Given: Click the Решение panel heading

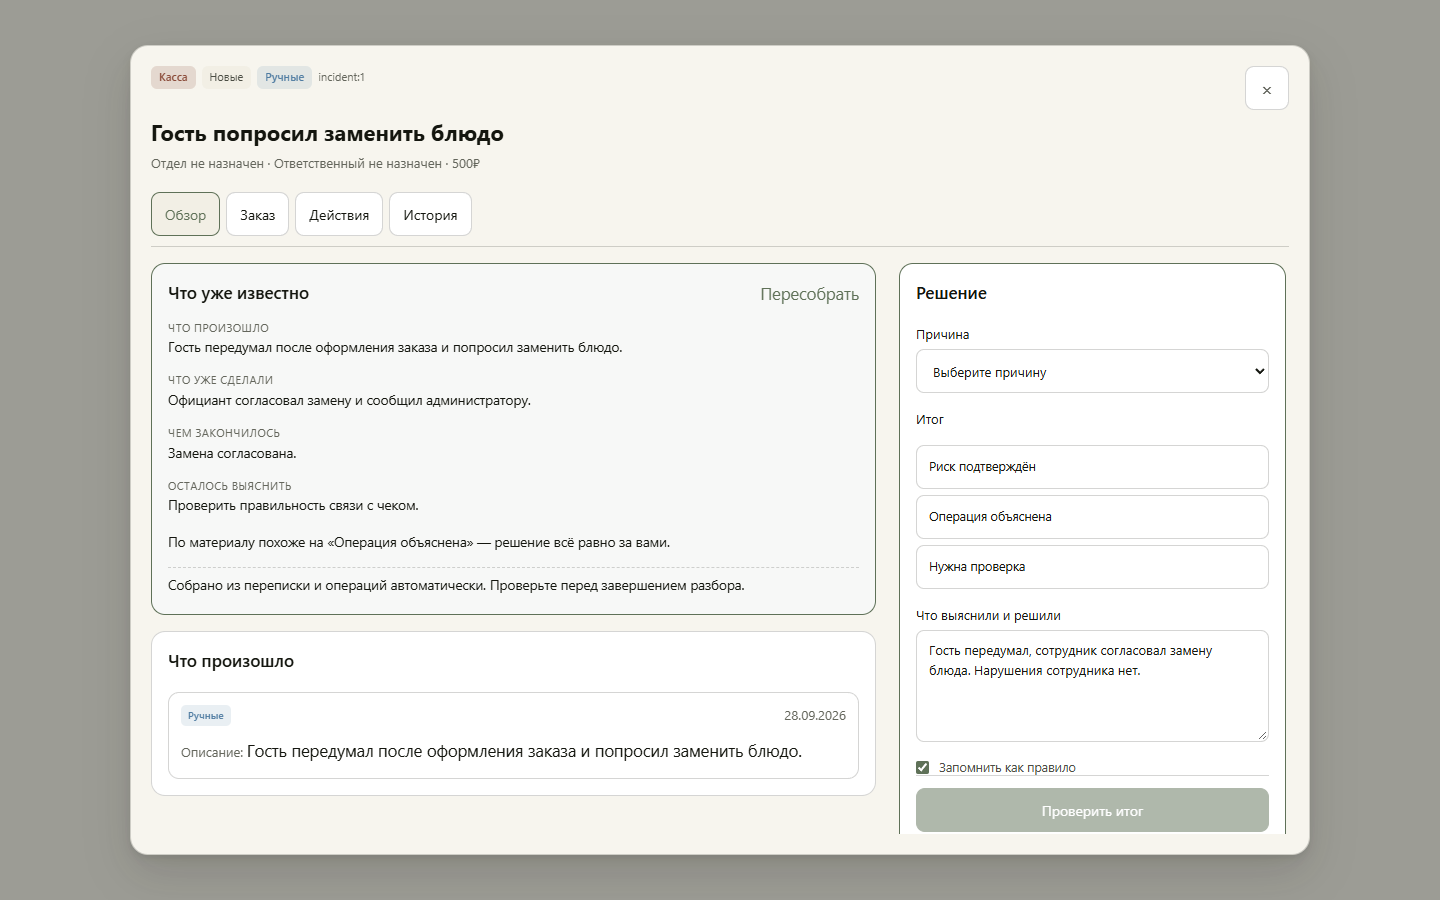Looking at the screenshot, I should (x=951, y=293).
